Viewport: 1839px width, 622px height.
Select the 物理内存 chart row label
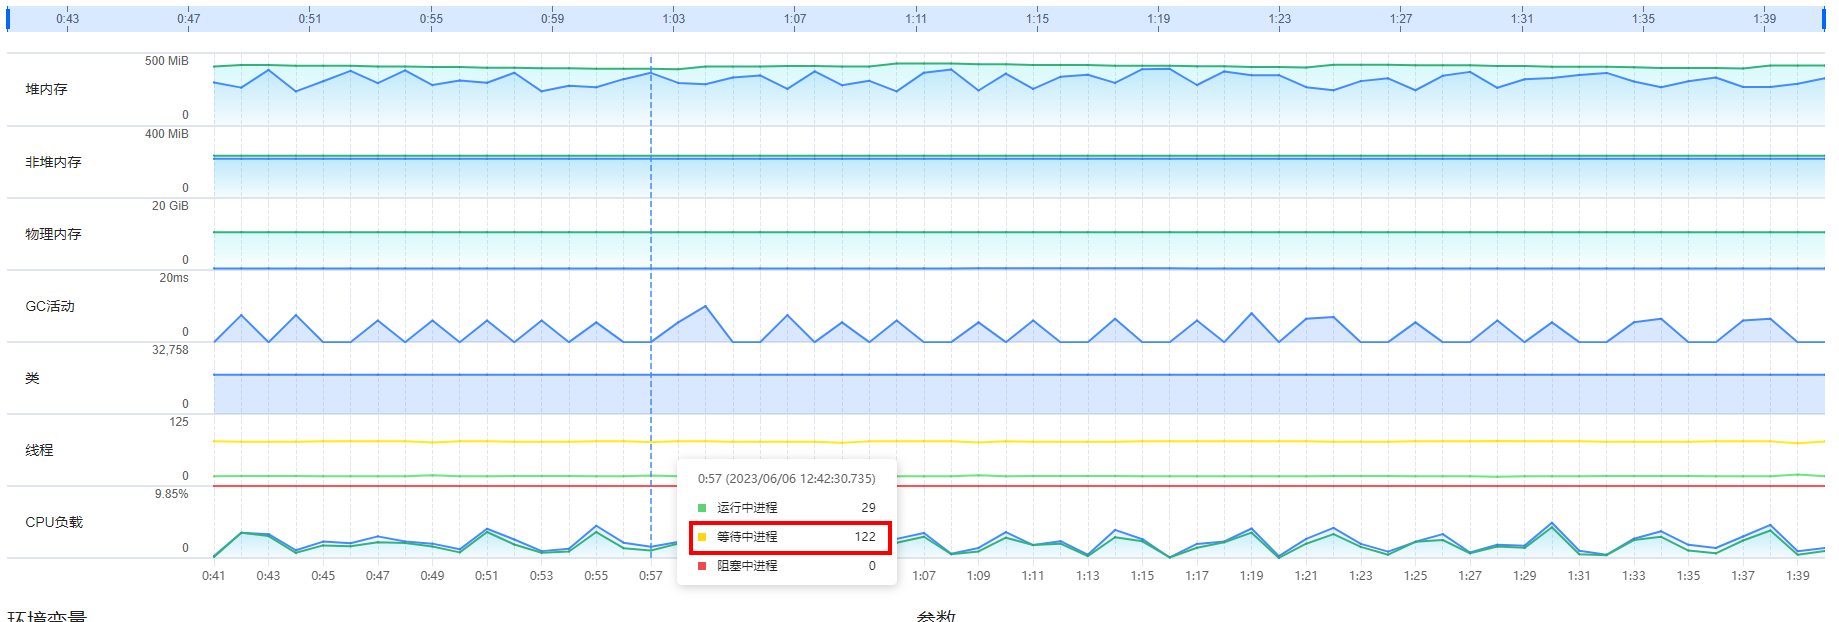[53, 234]
